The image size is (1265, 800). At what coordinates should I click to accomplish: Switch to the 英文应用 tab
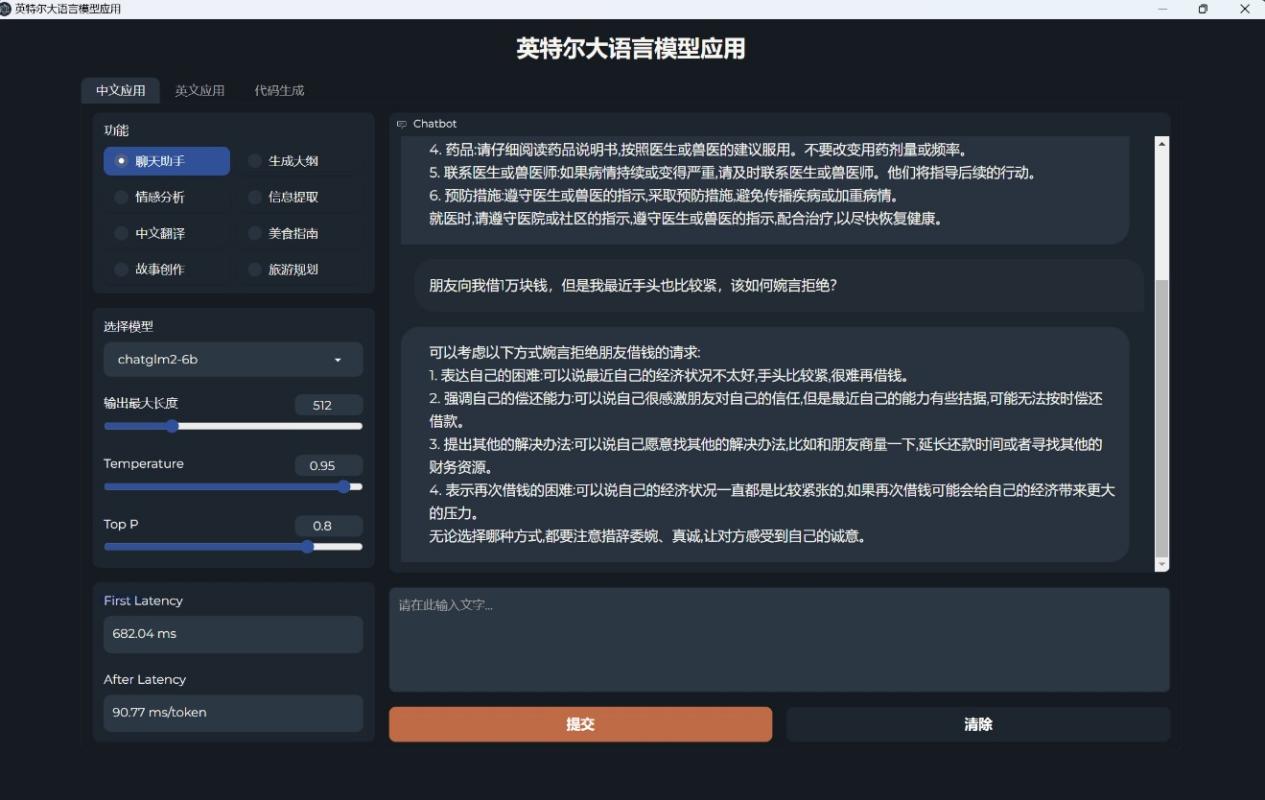[201, 90]
